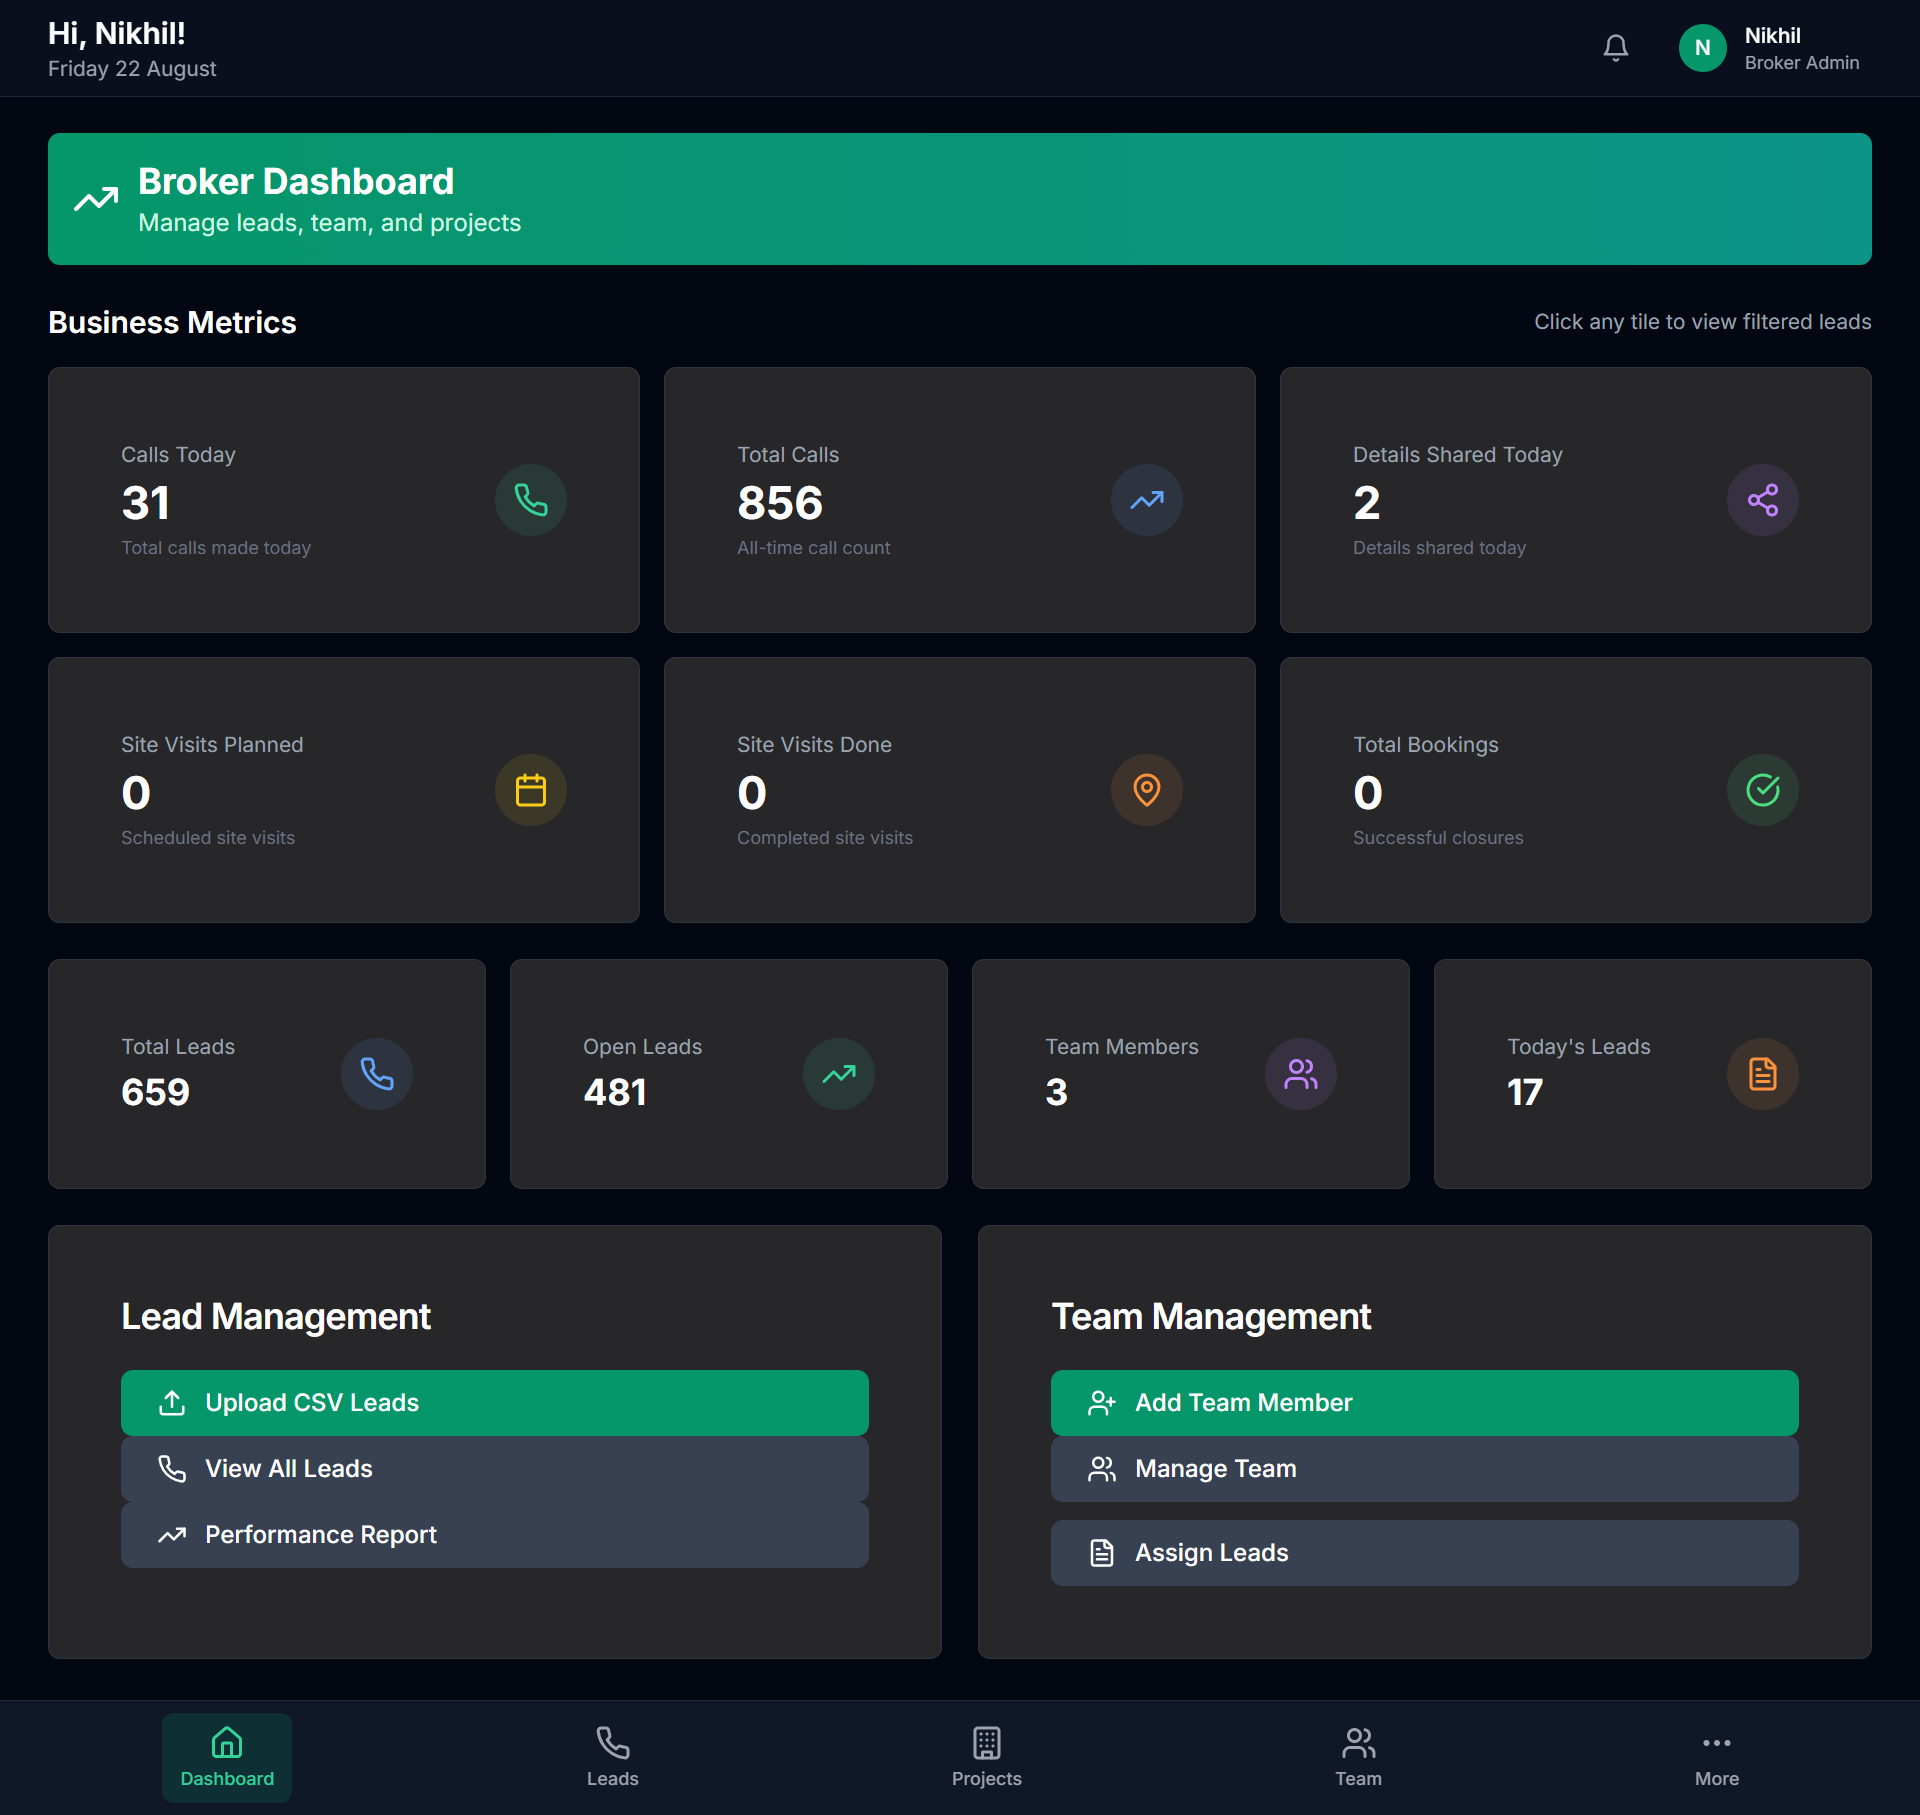This screenshot has width=1920, height=1815.
Task: Open the More menu with three dots
Action: (x=1716, y=1757)
